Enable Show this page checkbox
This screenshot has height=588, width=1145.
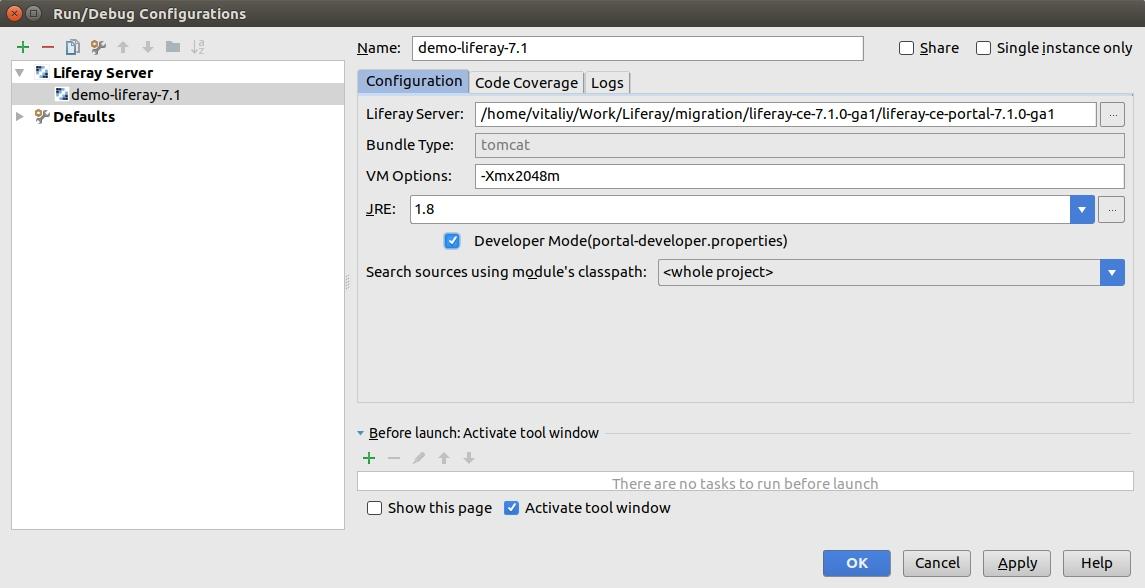click(x=375, y=508)
